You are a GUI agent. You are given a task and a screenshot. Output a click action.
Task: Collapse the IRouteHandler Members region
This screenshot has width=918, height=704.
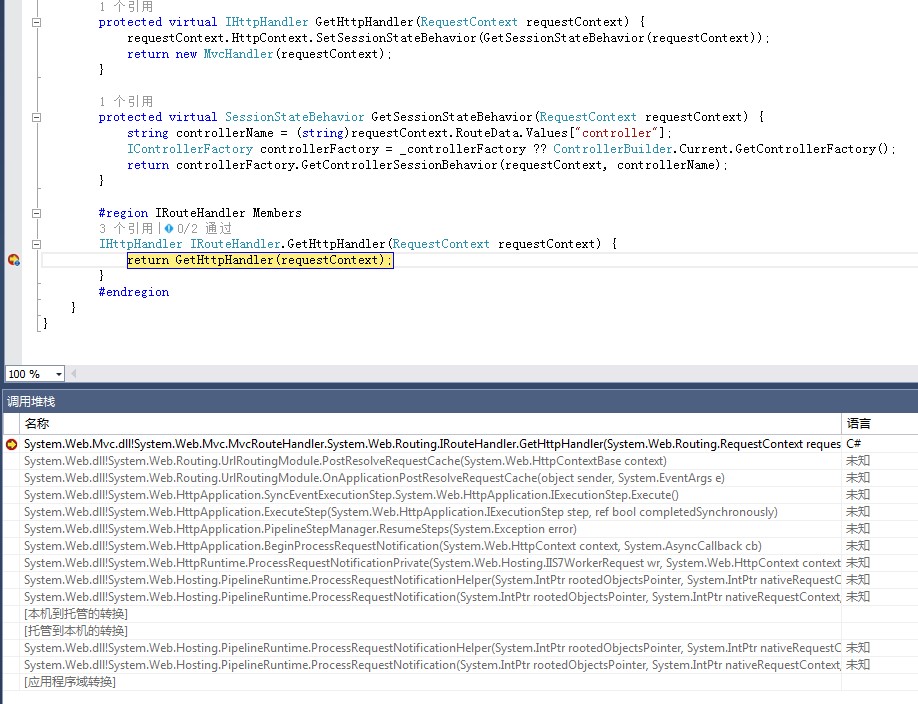tap(36, 213)
